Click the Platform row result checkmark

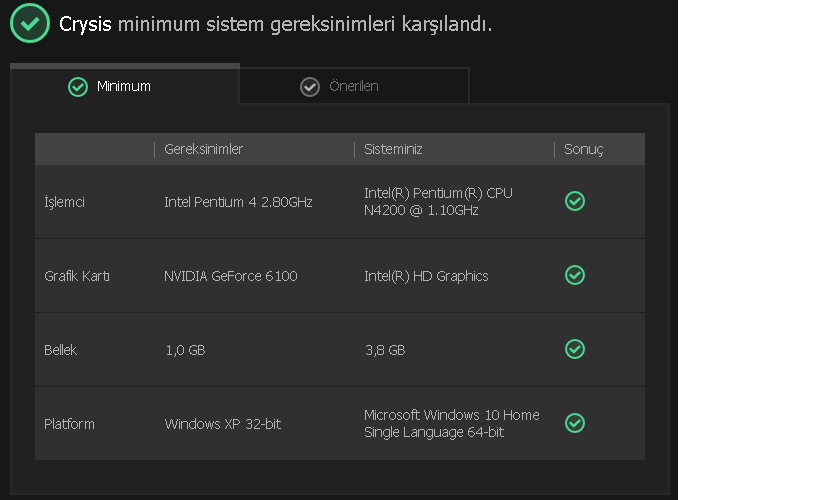click(575, 423)
